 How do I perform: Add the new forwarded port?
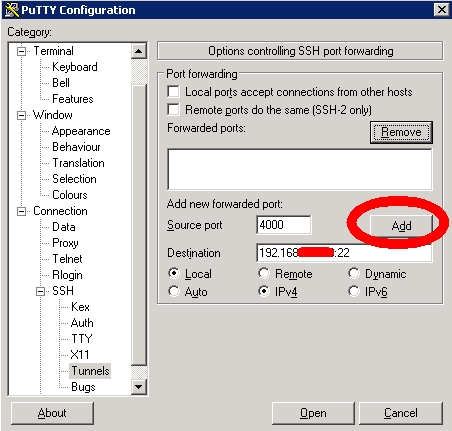pos(401,226)
